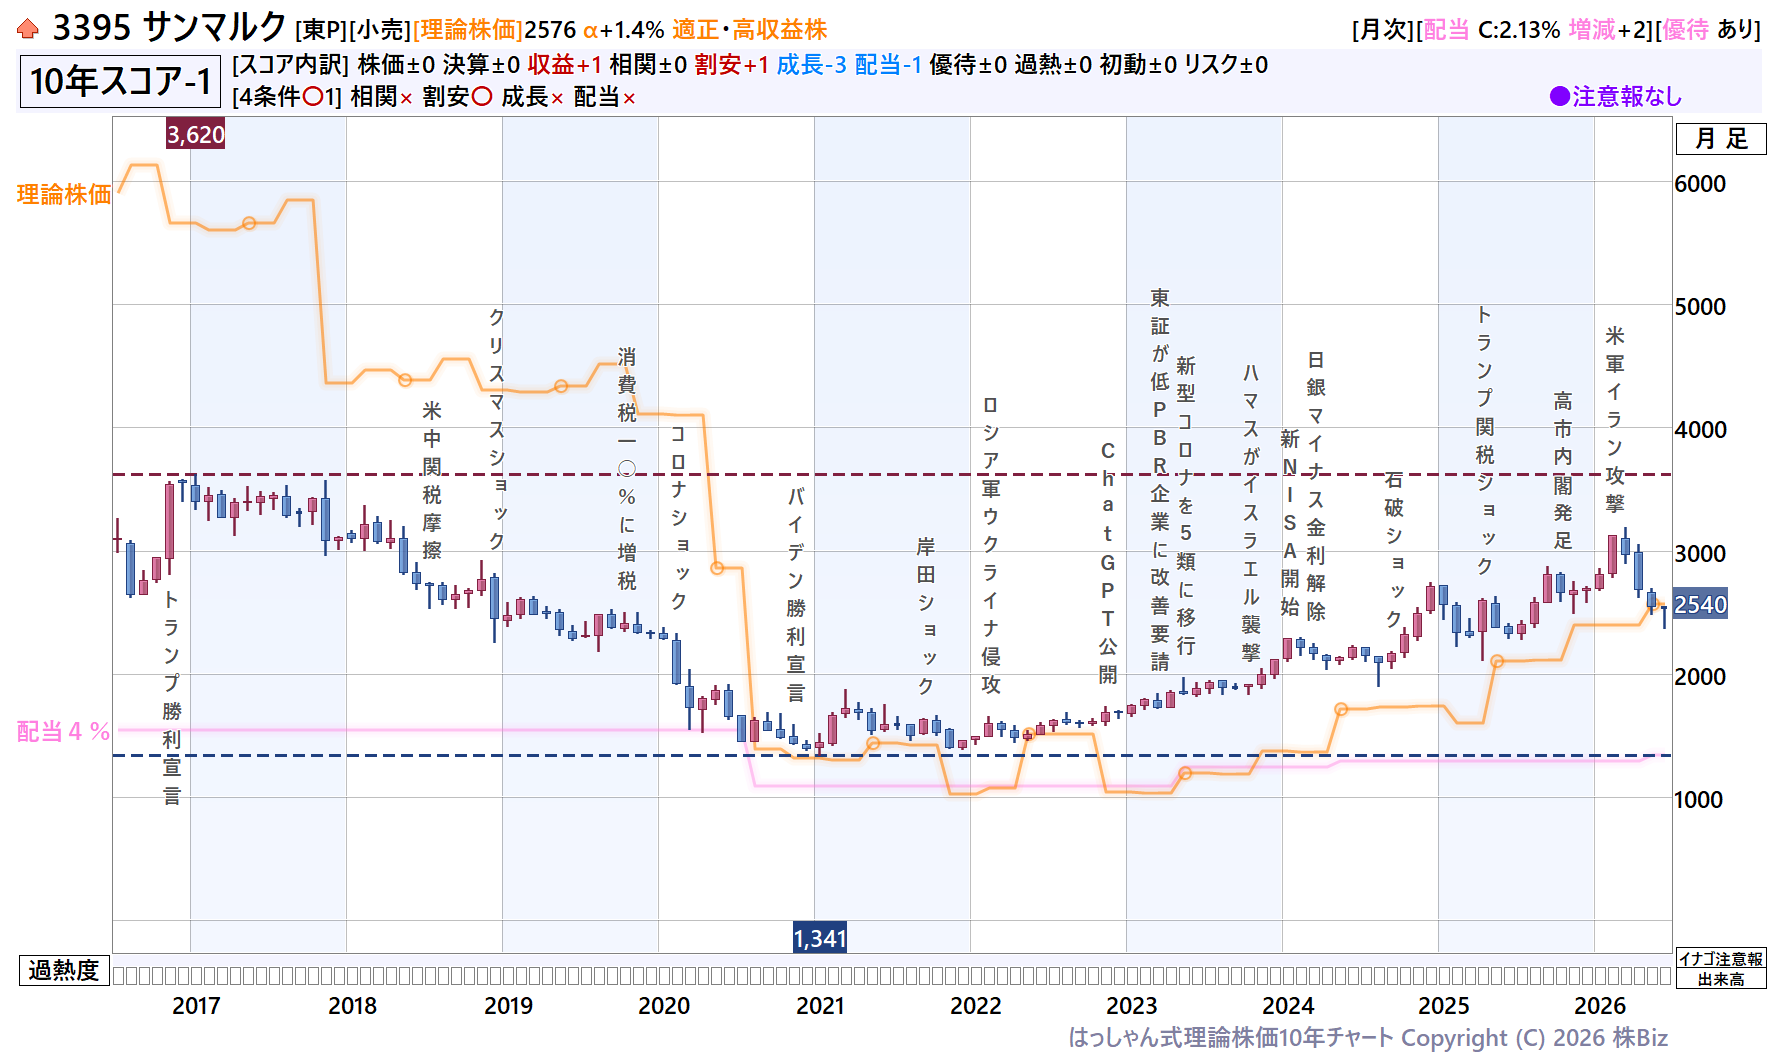
Task: Select the 適正・高収益株 rating label
Action: tap(750, 30)
